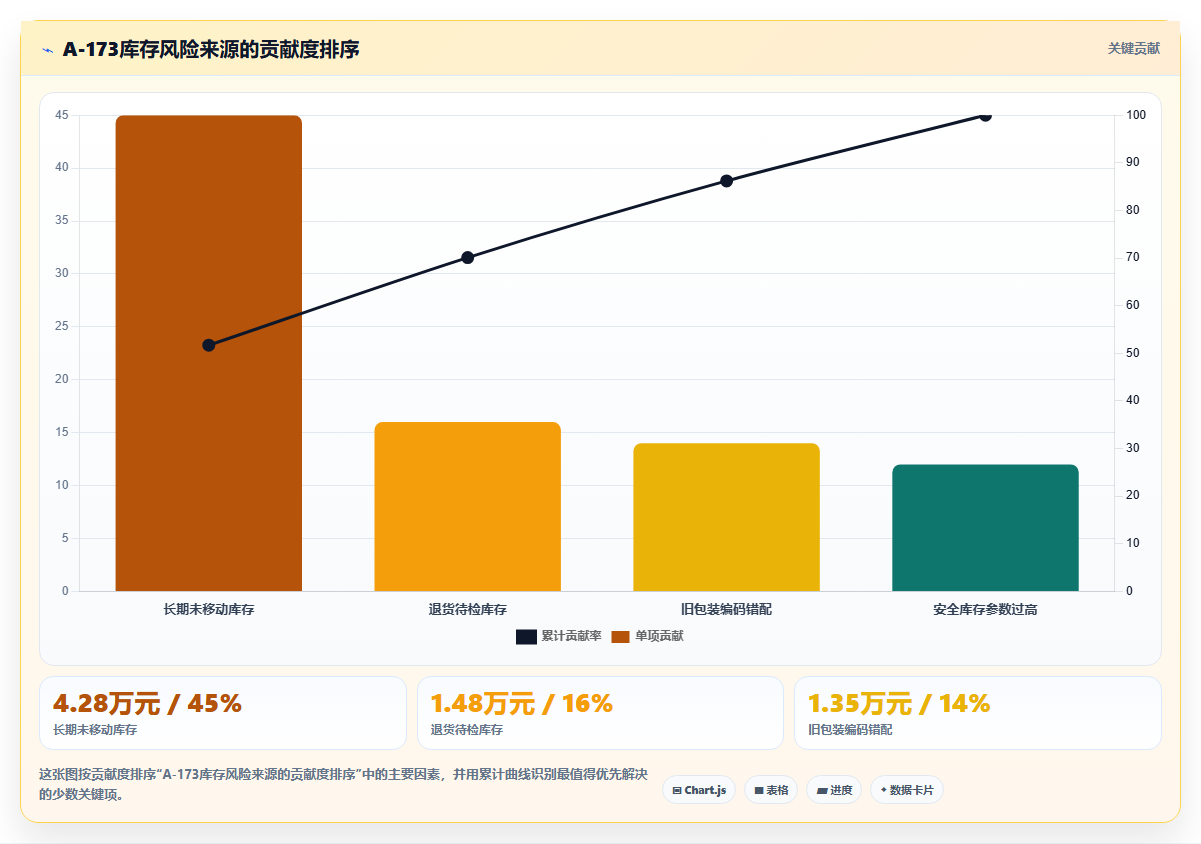
Task: Click the chart title A-173库存风险来源的贡献度排序
Action: (211, 49)
